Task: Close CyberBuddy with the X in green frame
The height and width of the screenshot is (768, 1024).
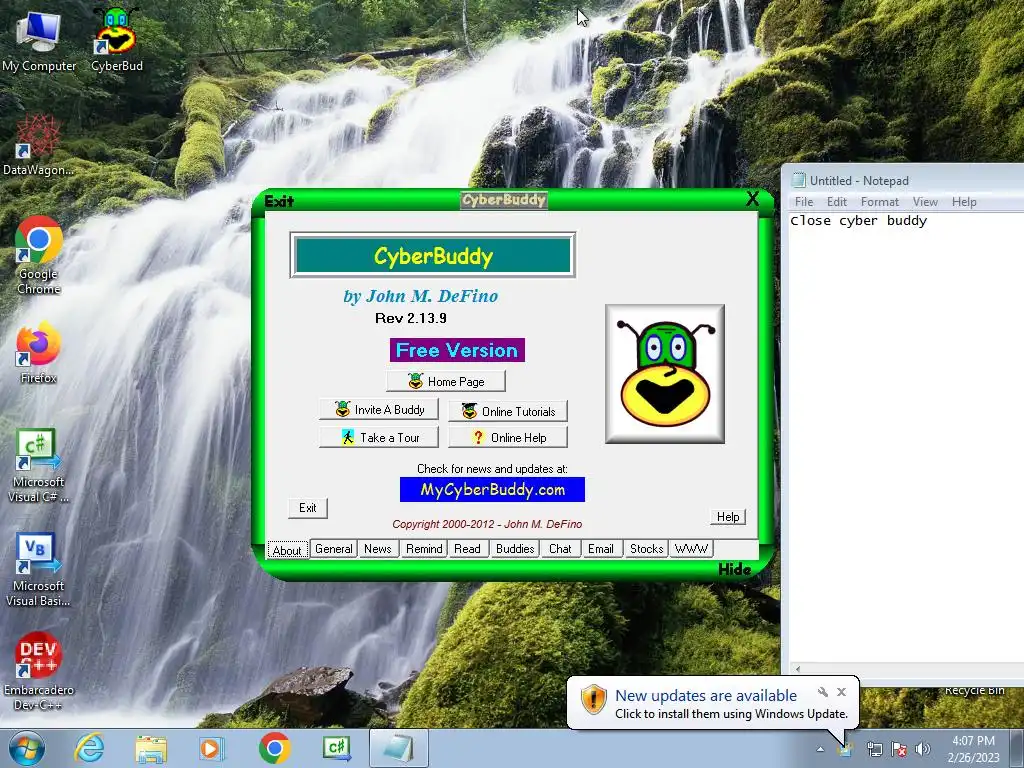Action: pos(752,199)
